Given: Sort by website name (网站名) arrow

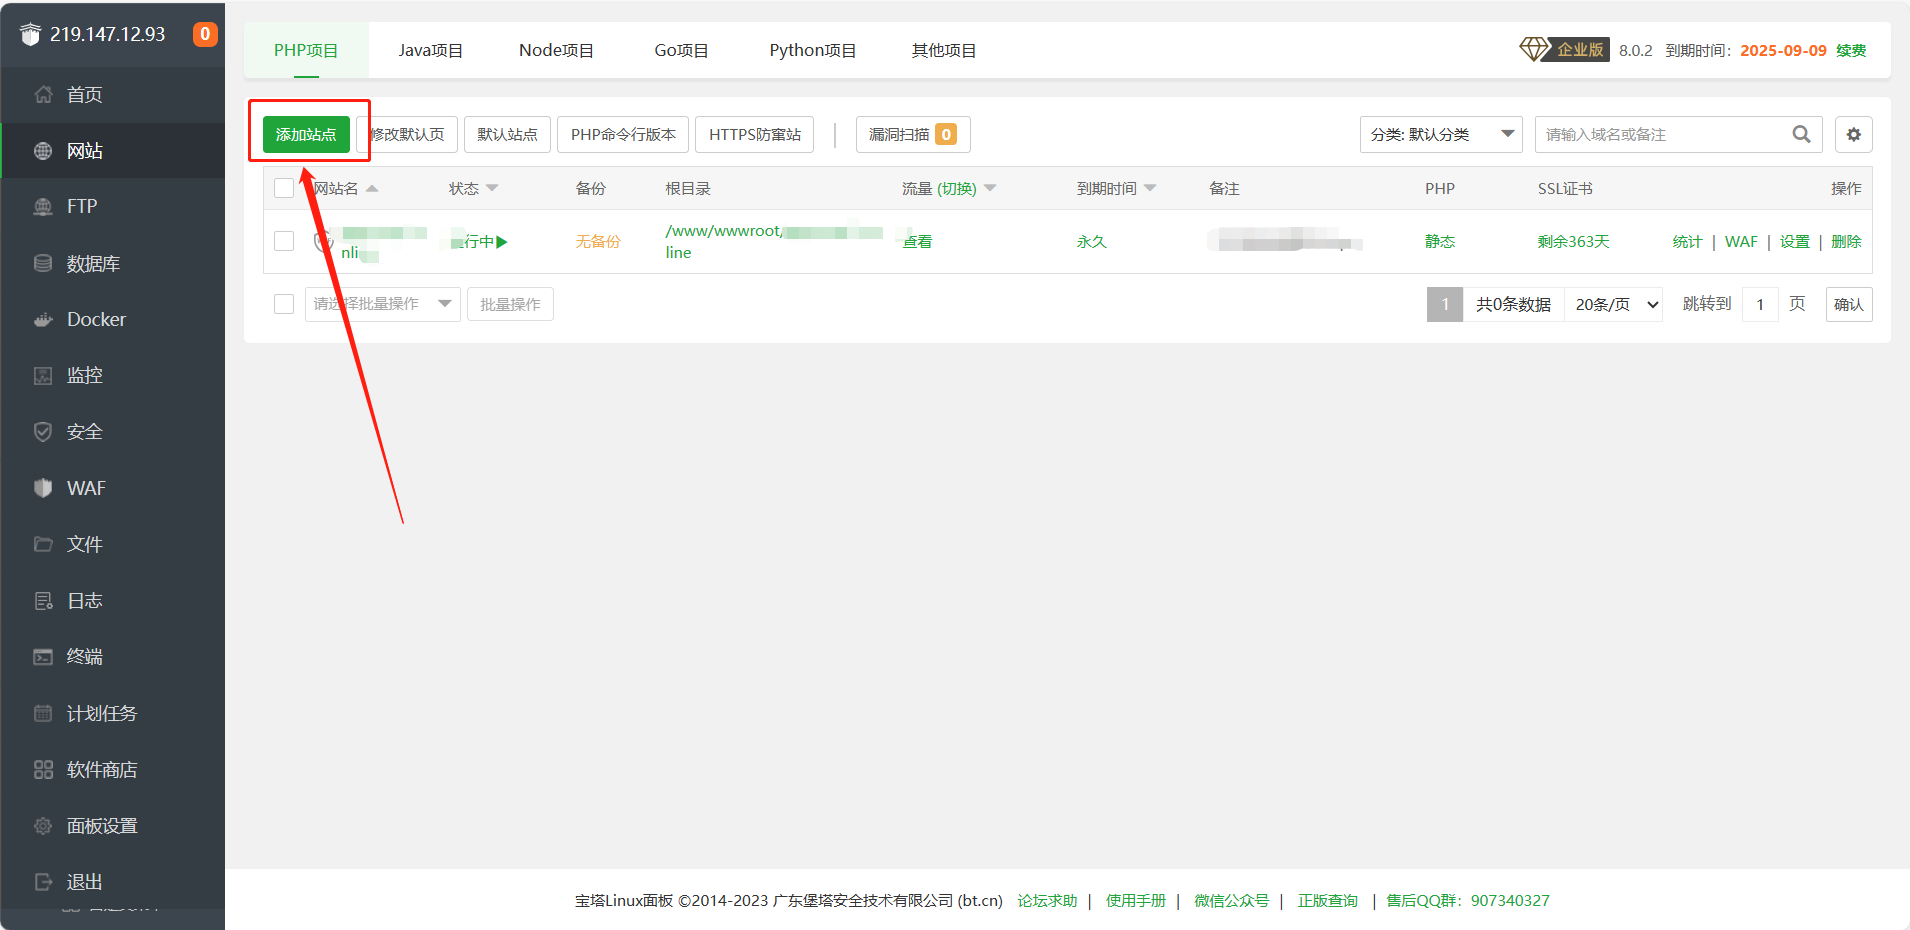Looking at the screenshot, I should click(x=372, y=188).
